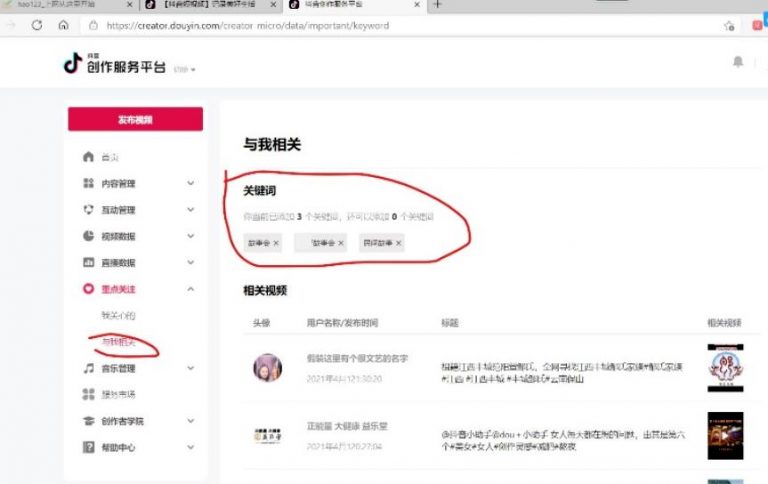Click the home icon in the sidebar
768x484 pixels.
[88, 158]
